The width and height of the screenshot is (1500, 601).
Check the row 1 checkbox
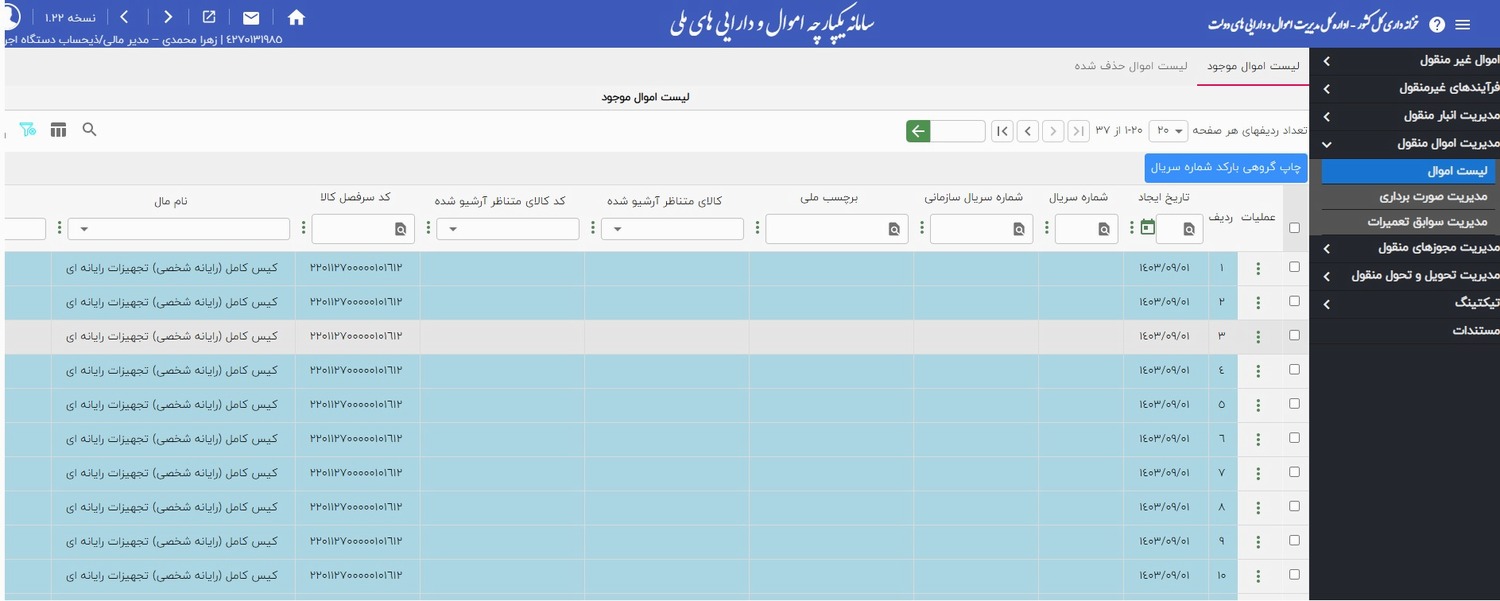pos(1294,267)
